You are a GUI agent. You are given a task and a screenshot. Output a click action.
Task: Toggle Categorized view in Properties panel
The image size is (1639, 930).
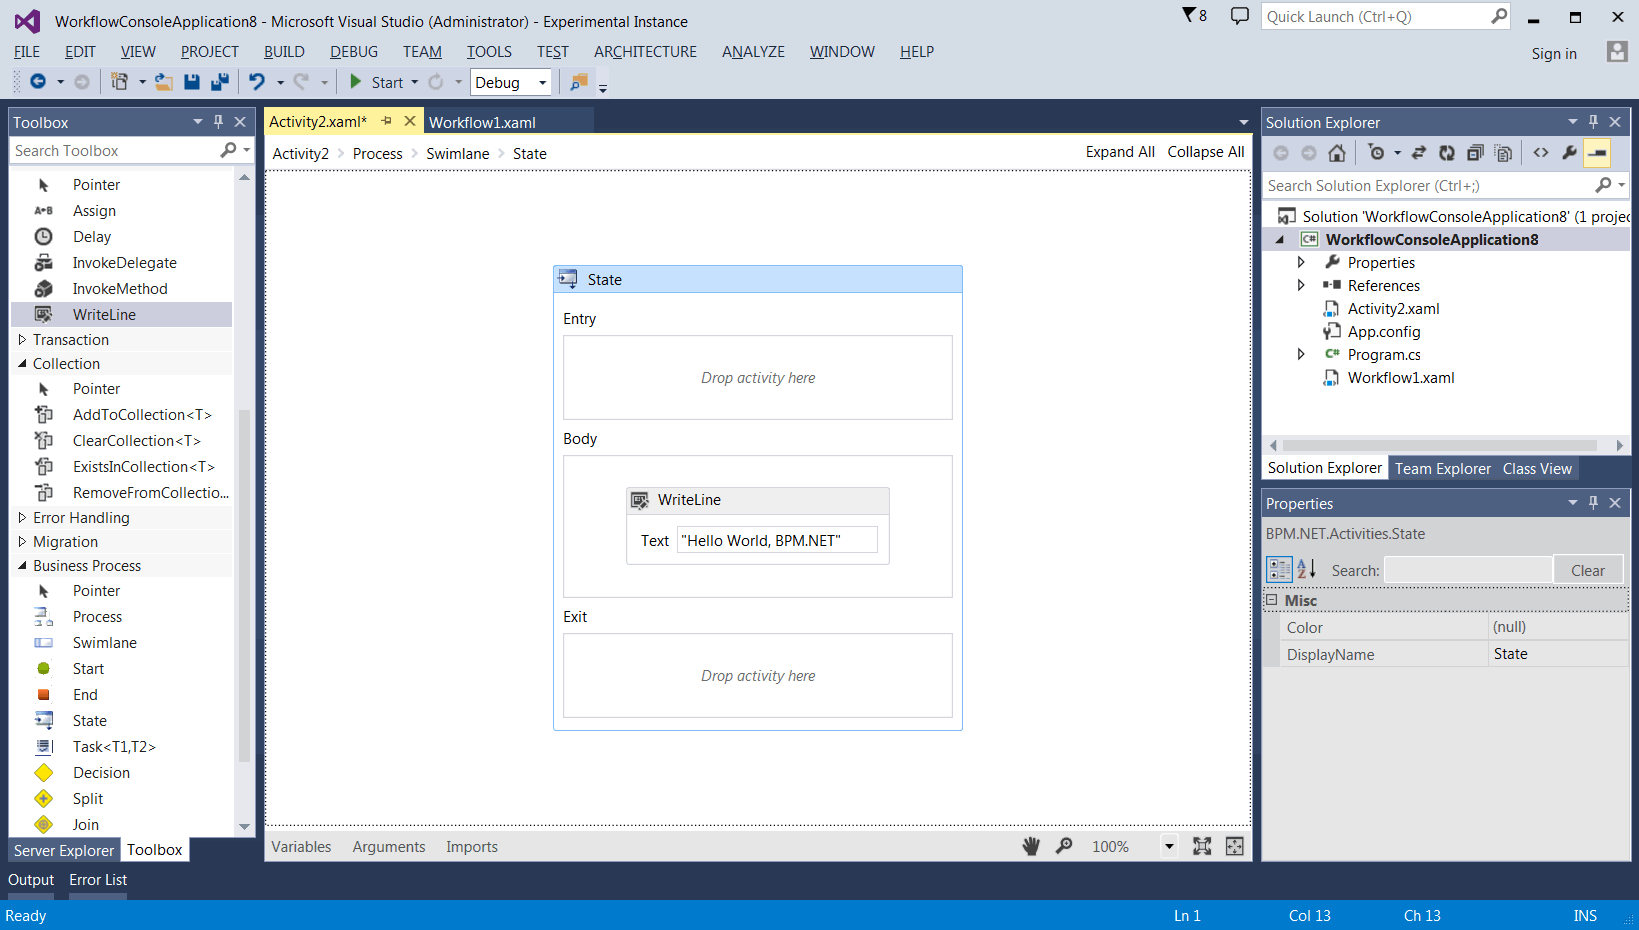(x=1279, y=570)
